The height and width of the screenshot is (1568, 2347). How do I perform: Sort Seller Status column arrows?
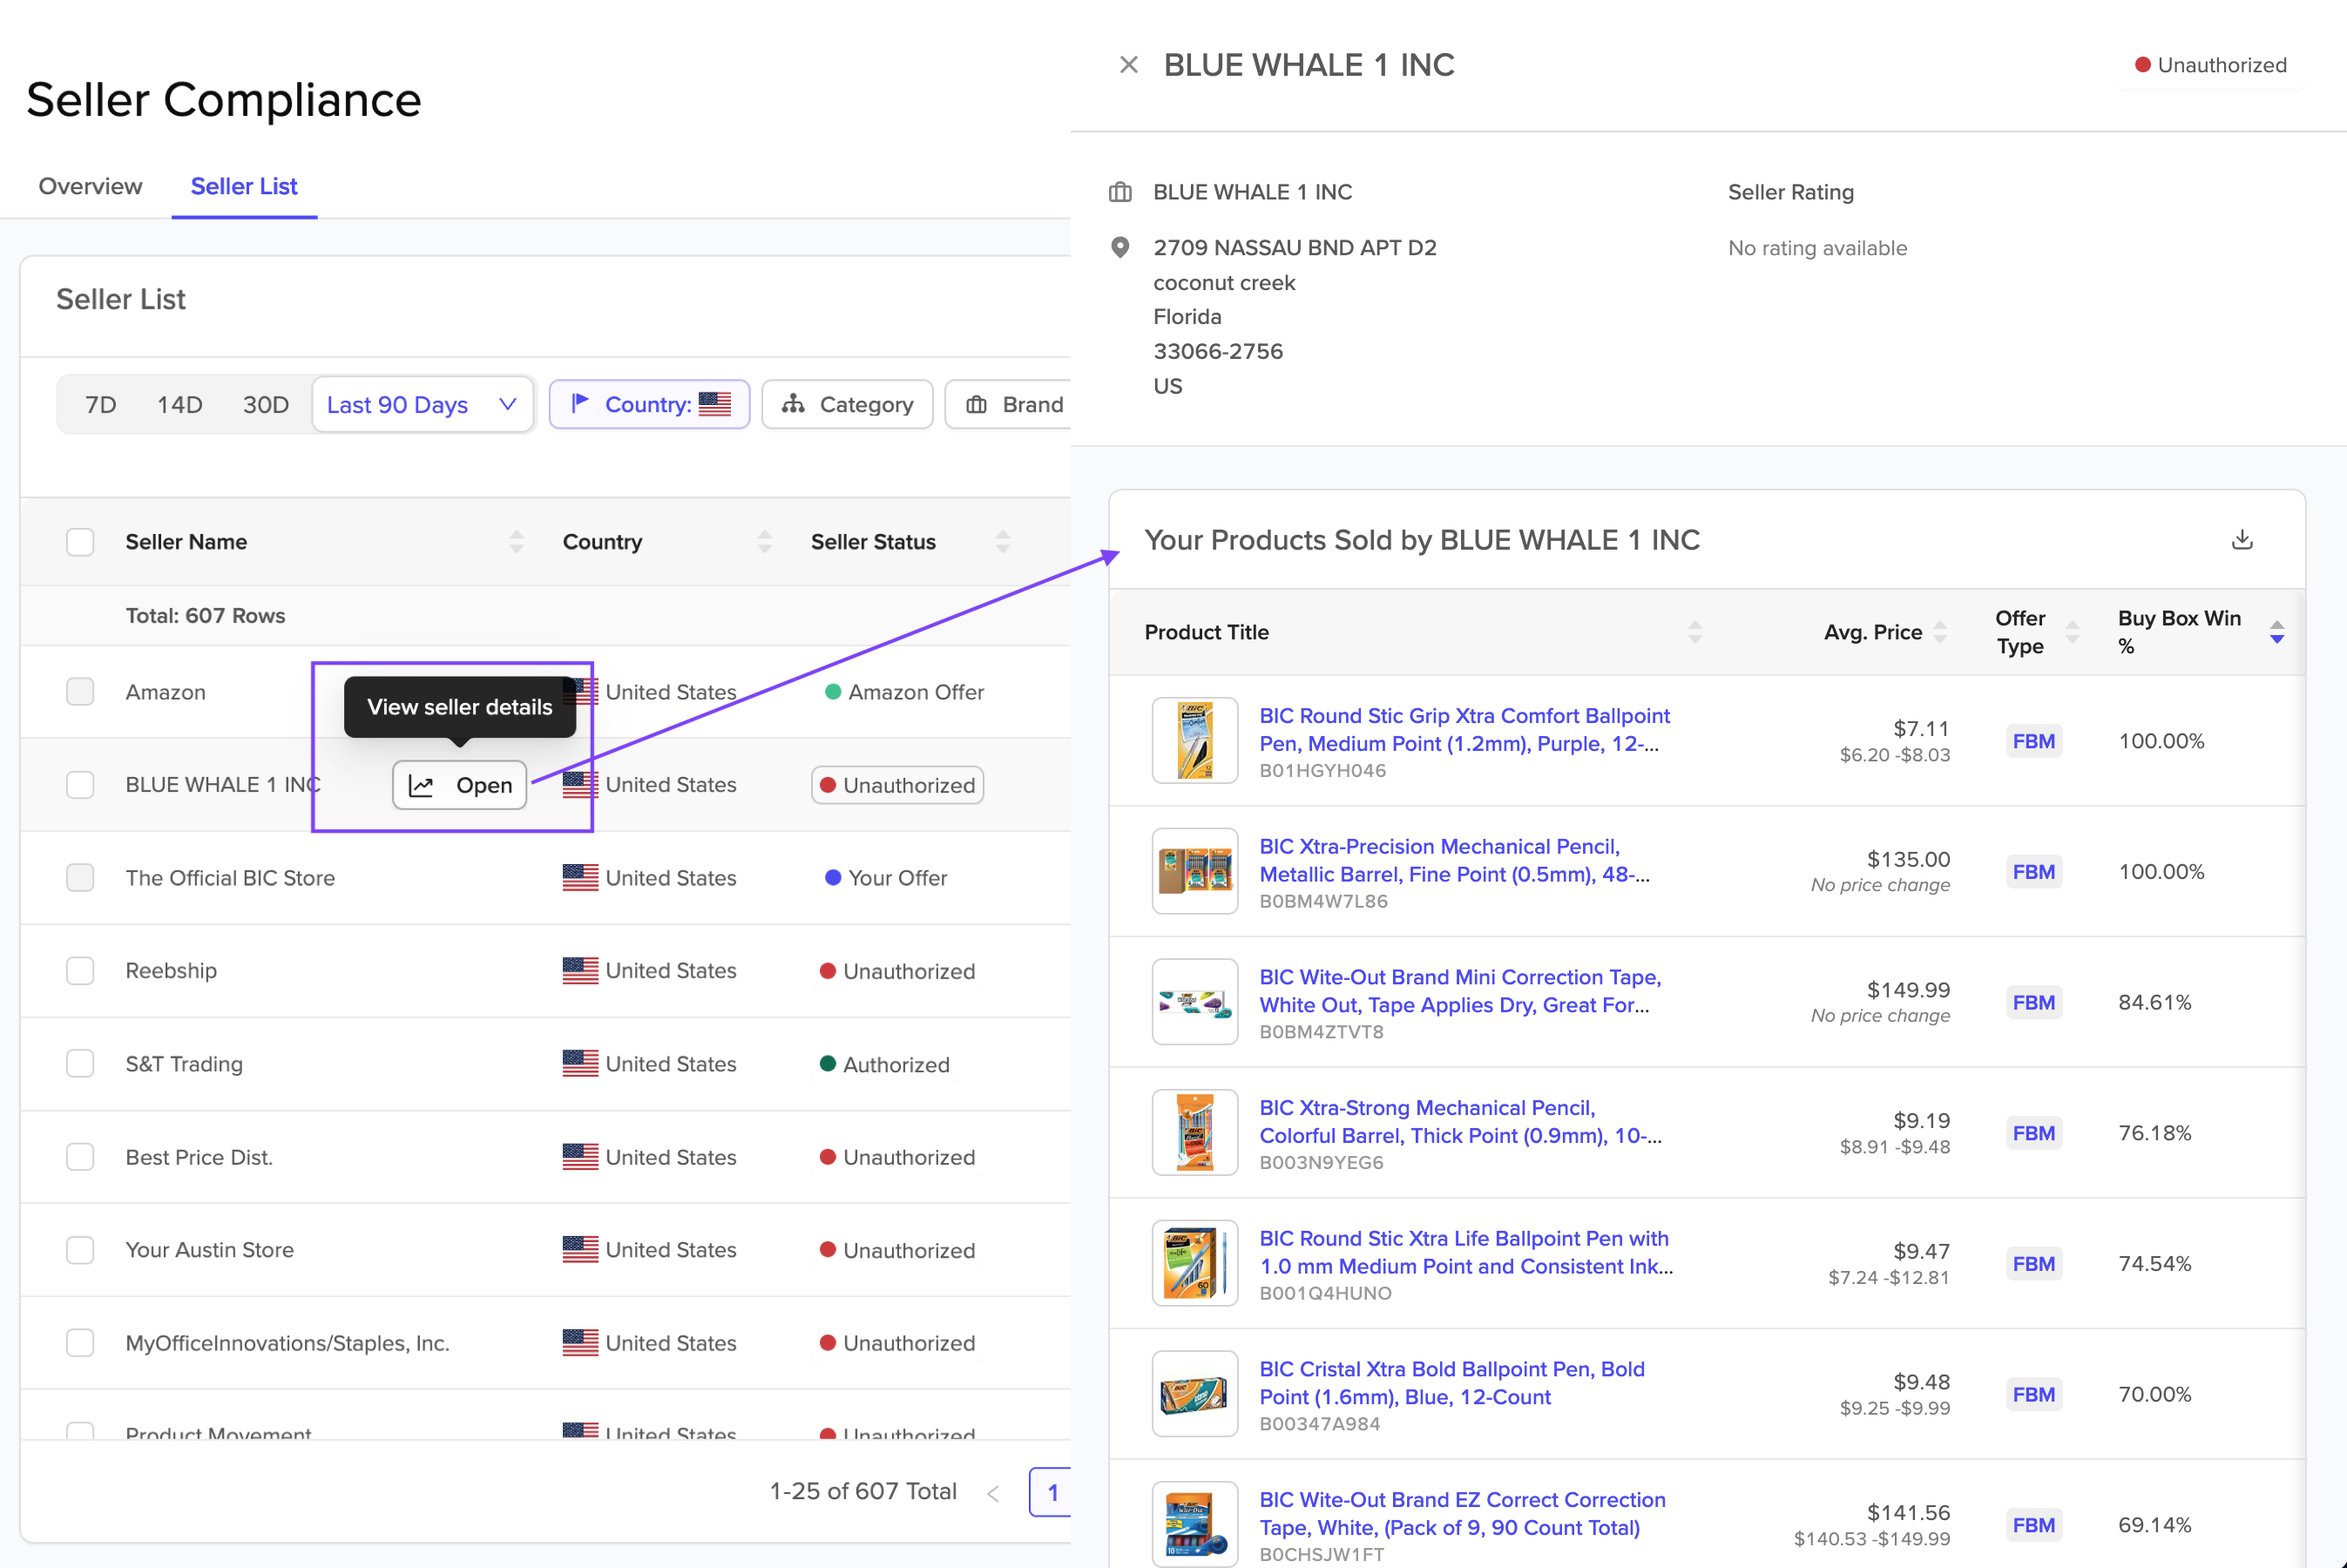(1003, 542)
